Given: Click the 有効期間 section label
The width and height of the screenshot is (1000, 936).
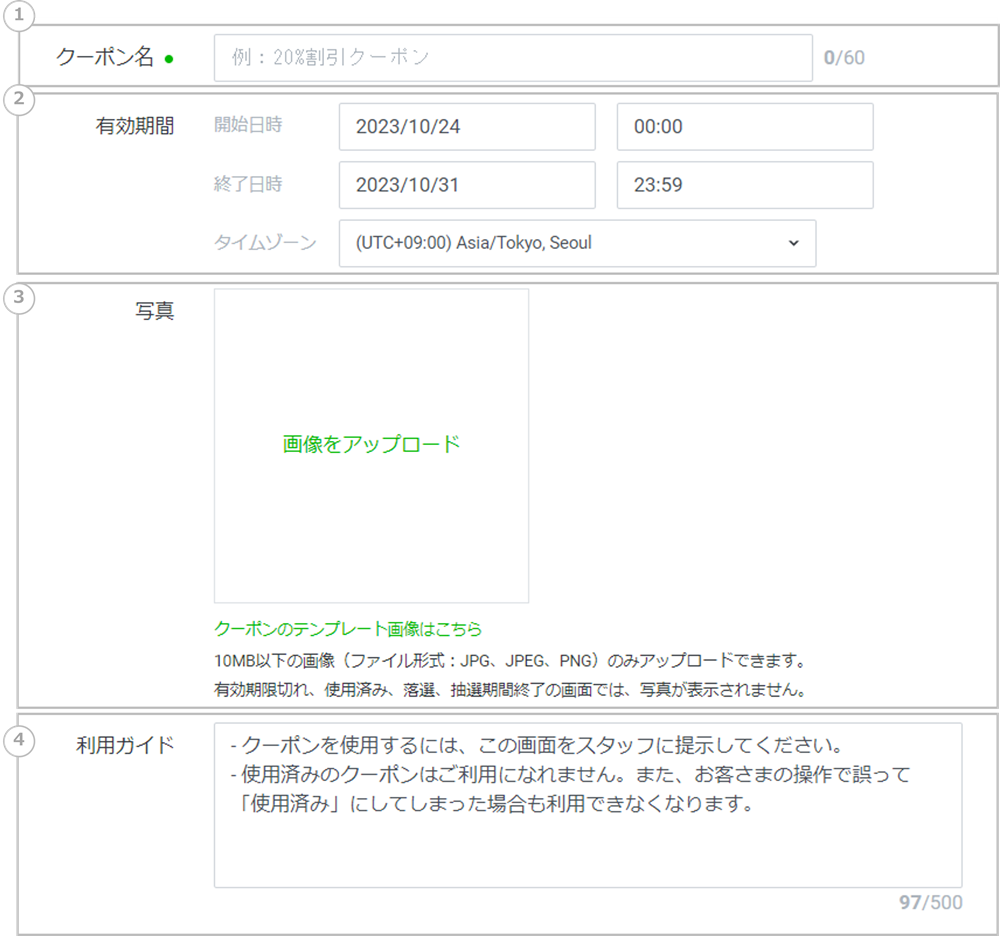Looking at the screenshot, I should point(134,126).
